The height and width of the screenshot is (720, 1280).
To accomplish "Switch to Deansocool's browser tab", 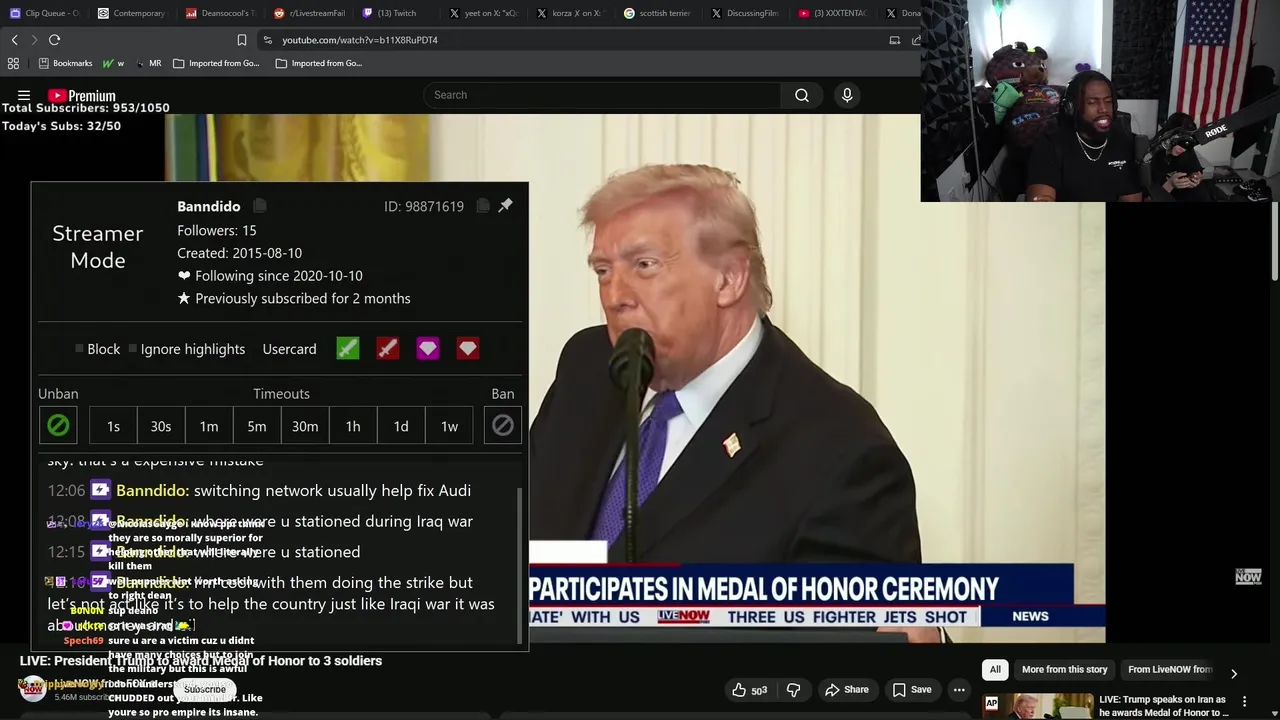I will [220, 13].
